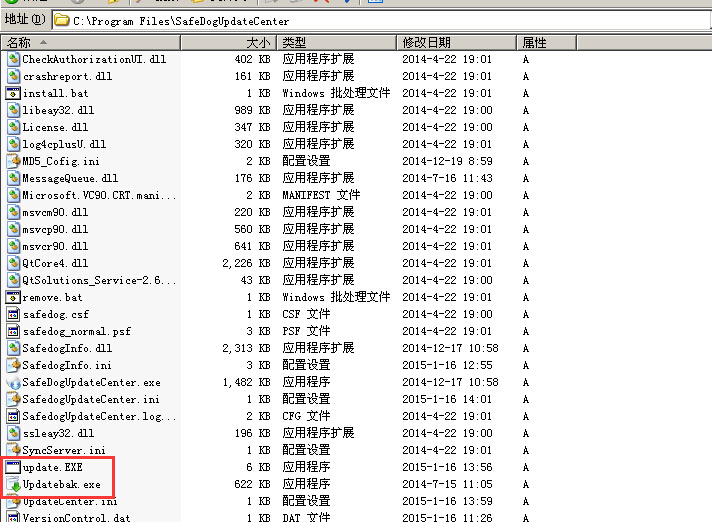Image resolution: width=712 pixels, height=522 pixels.
Task: Select file name SyncServer.ini
Action: 64,450
